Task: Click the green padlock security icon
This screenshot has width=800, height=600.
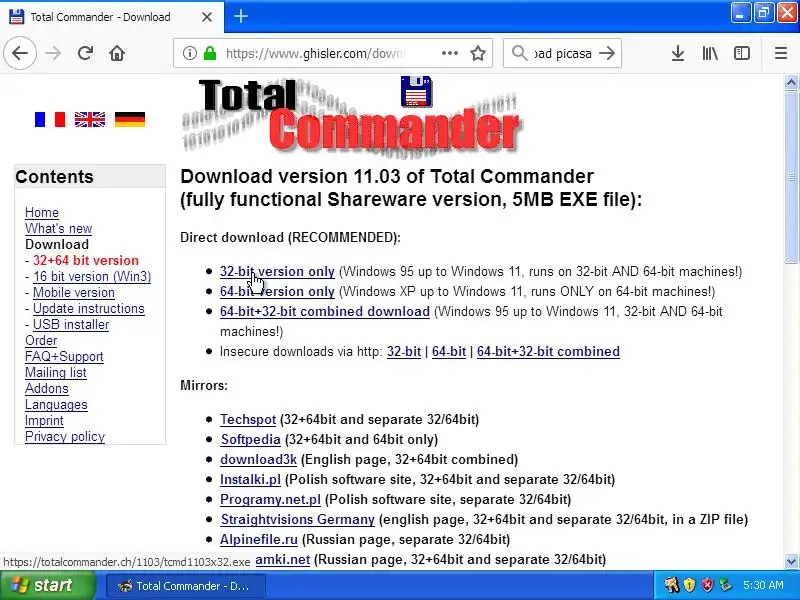Action: (x=210, y=53)
